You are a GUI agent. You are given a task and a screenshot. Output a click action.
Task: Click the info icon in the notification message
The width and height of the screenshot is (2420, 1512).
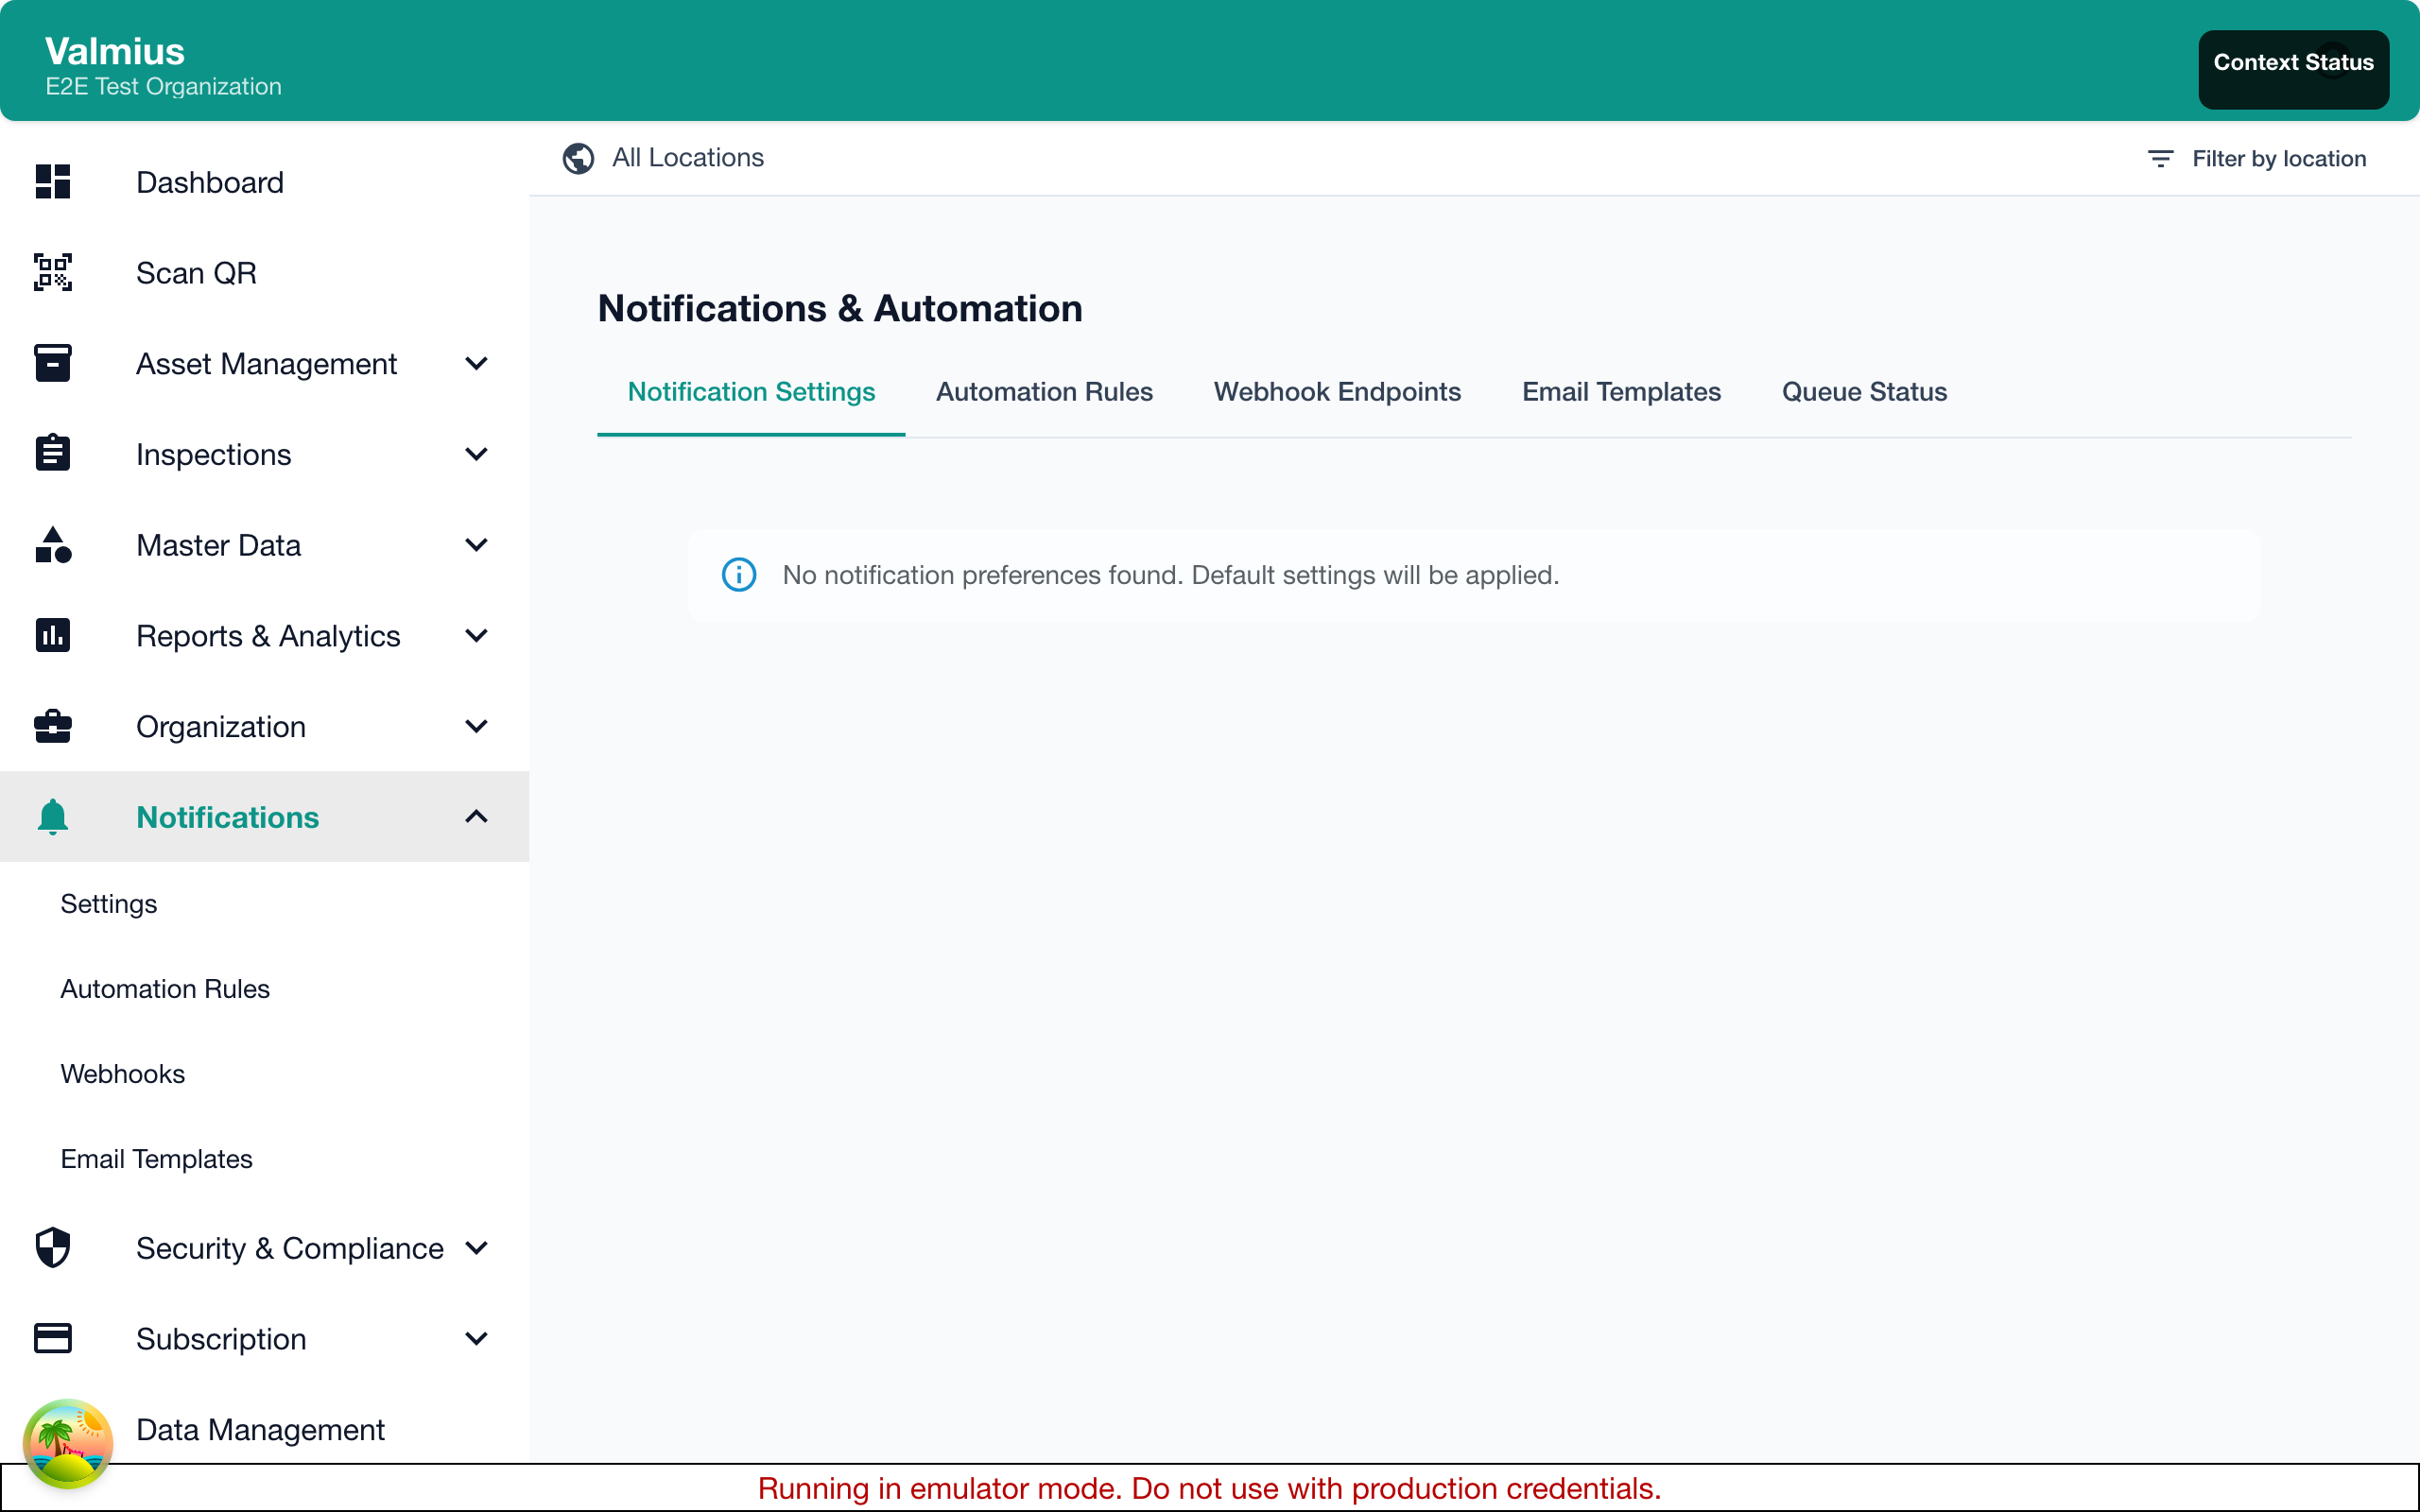pyautogui.click(x=738, y=574)
